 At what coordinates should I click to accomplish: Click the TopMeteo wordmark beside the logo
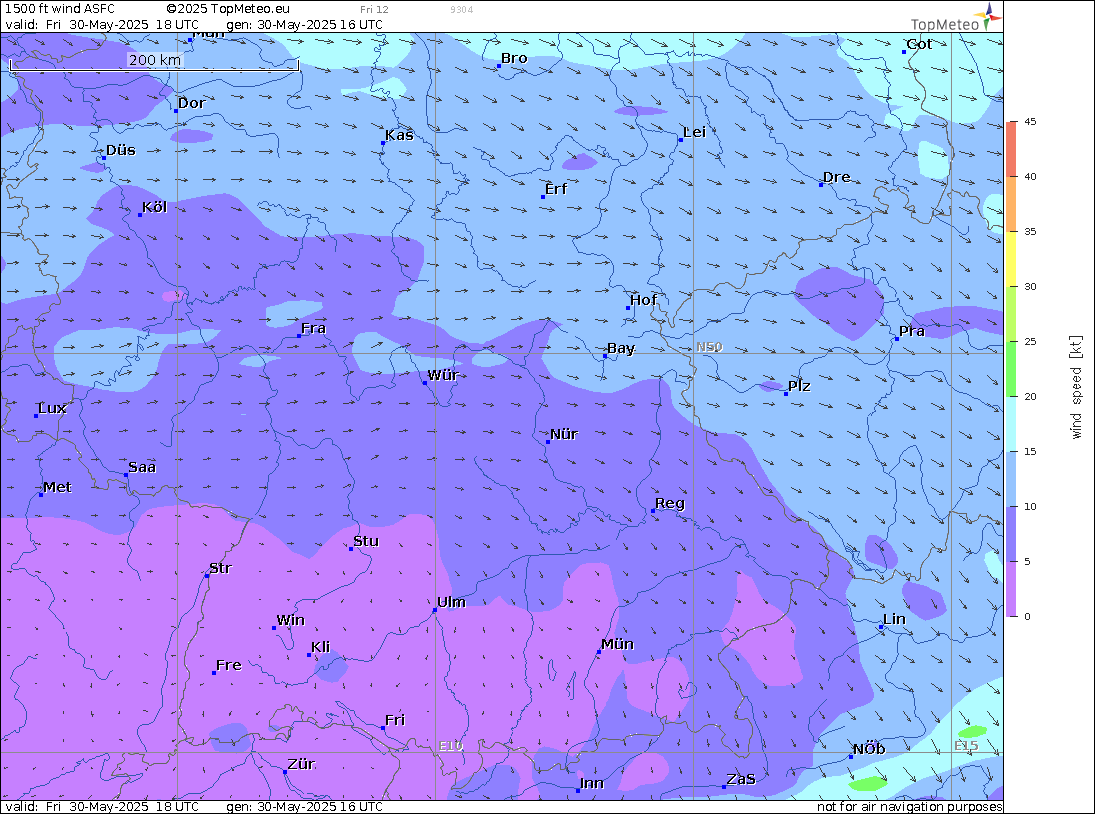[945, 24]
